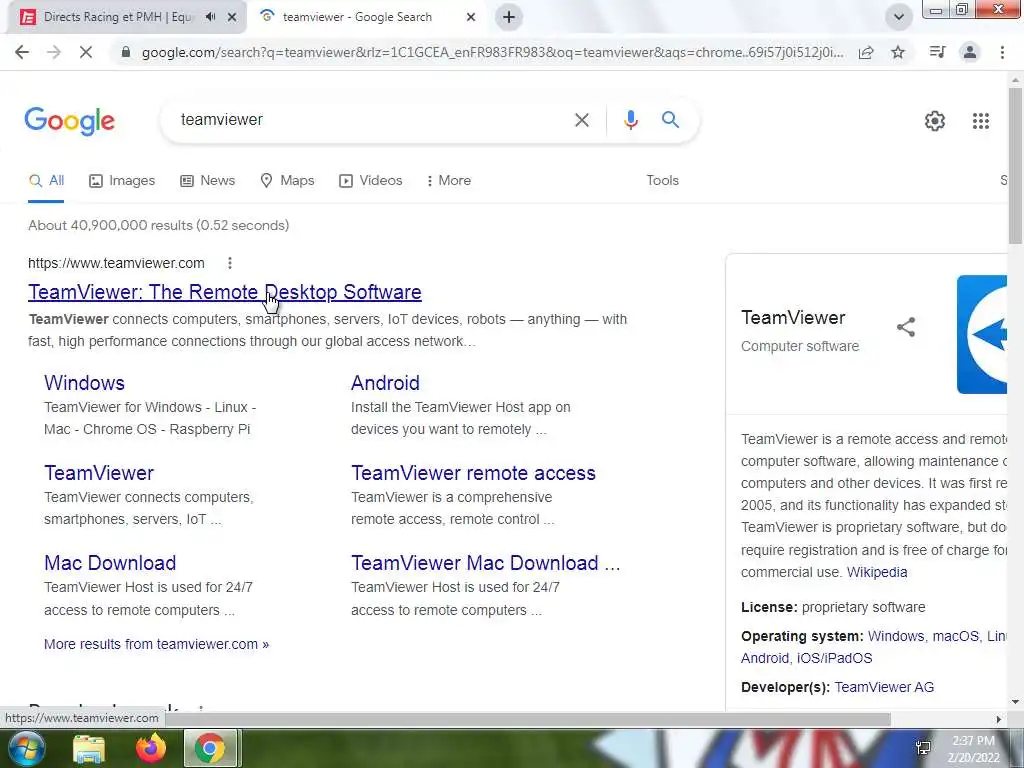1024x768 pixels.
Task: Switch to News results
Action: [x=208, y=181]
